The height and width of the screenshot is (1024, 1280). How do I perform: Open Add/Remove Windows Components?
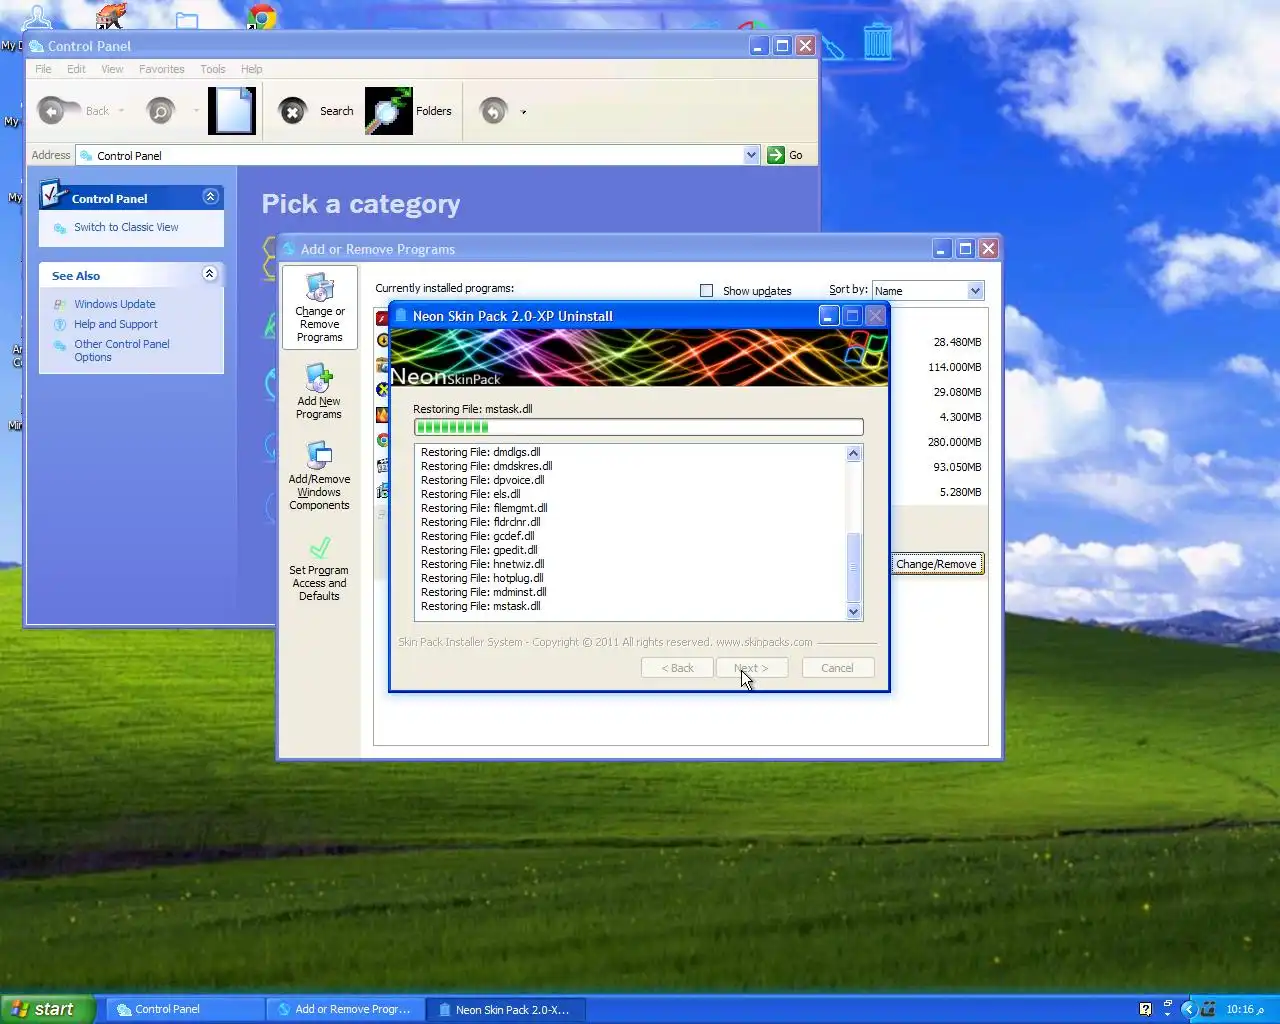319,476
